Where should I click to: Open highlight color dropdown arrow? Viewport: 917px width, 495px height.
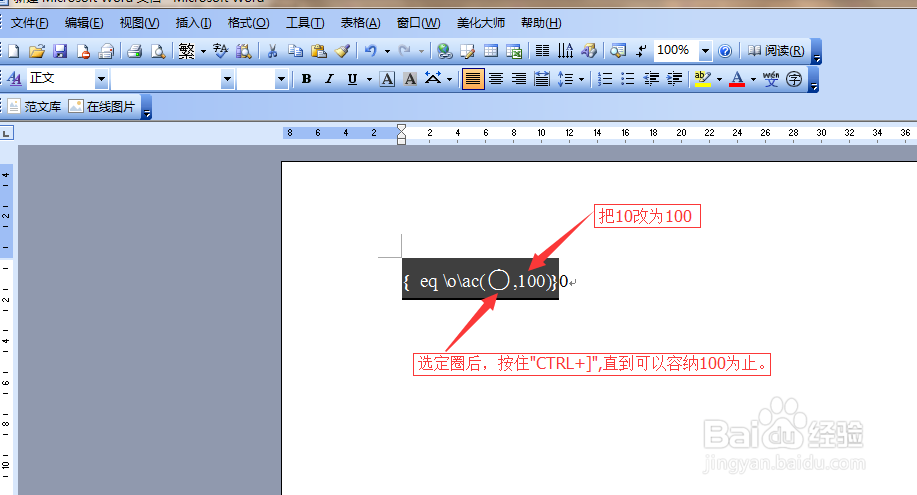[x=719, y=79]
